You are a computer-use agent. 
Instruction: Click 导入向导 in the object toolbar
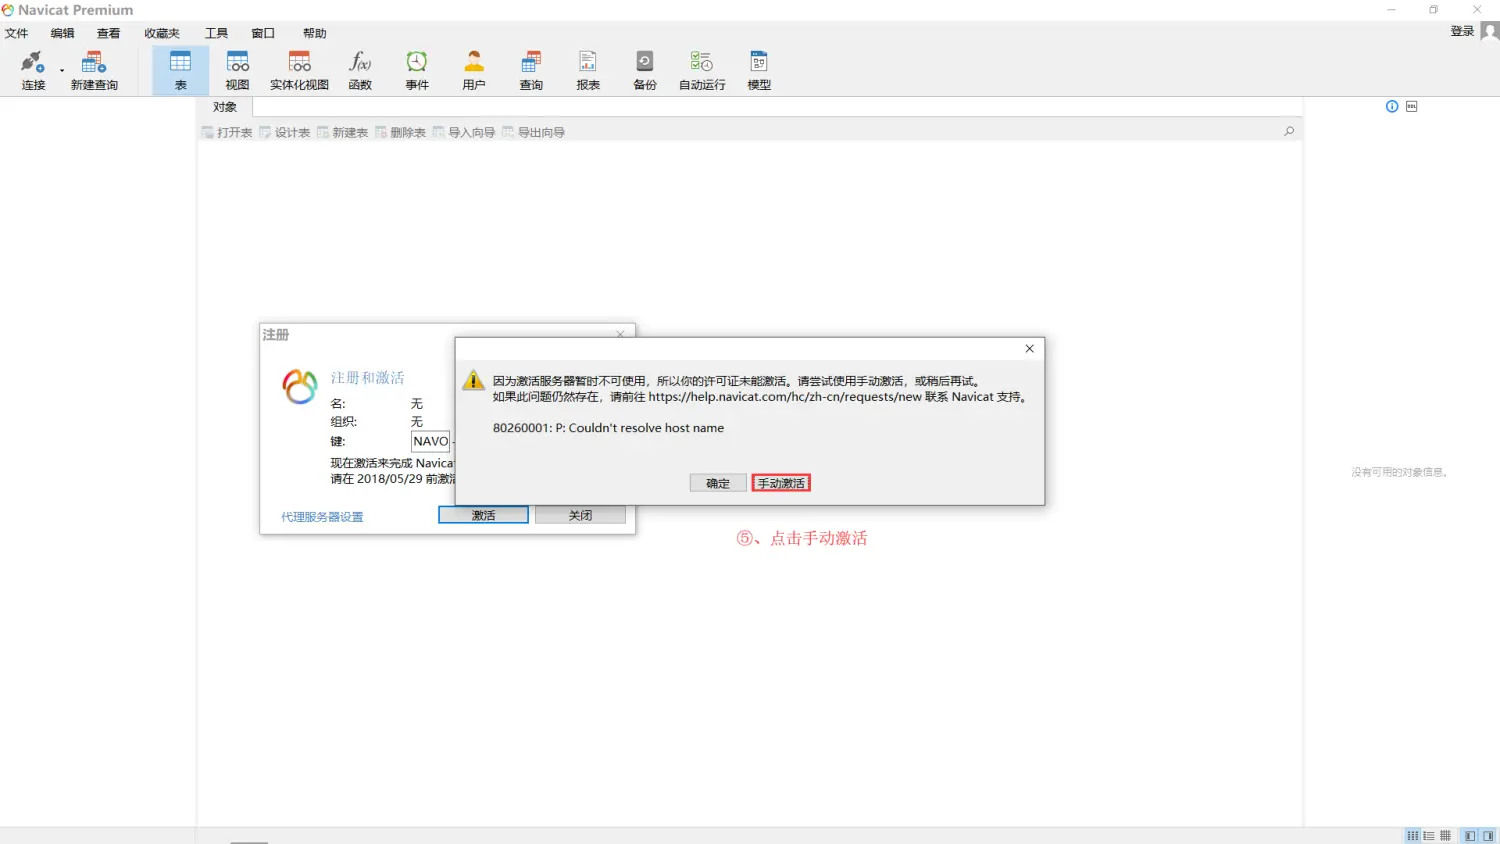[464, 132]
